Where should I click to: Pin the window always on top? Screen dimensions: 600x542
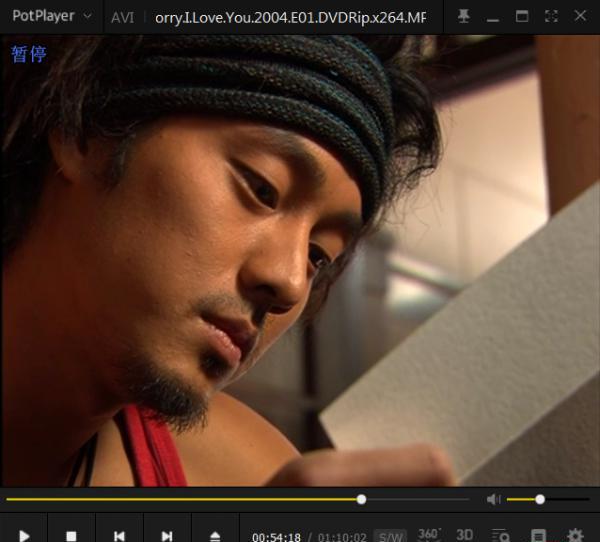click(464, 16)
